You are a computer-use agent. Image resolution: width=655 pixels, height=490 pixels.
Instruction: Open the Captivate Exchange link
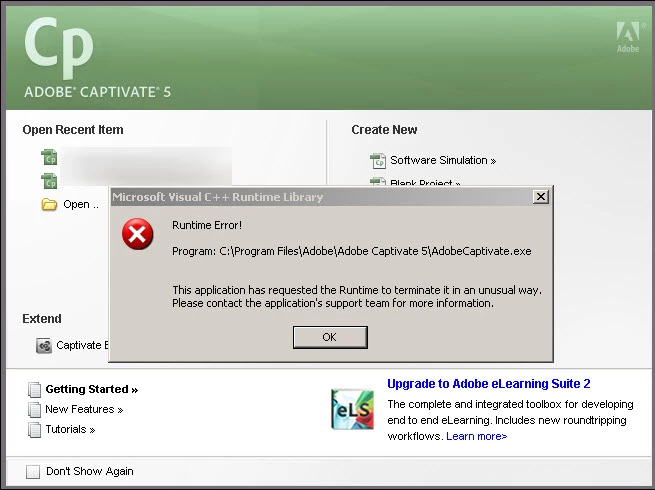tap(82, 345)
